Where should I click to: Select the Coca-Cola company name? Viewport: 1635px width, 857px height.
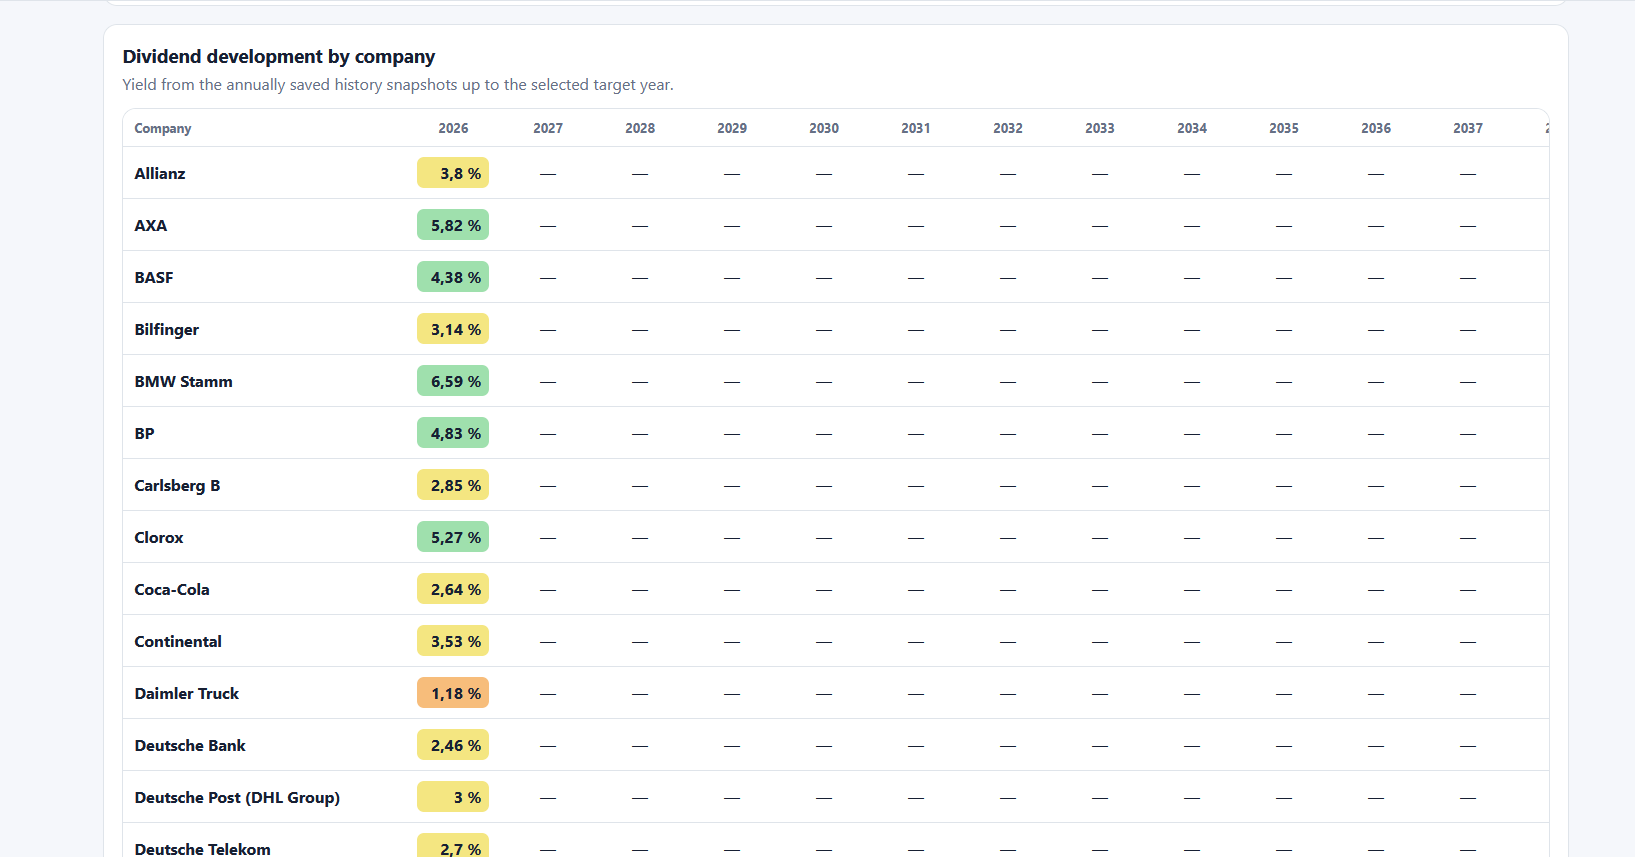coord(172,589)
